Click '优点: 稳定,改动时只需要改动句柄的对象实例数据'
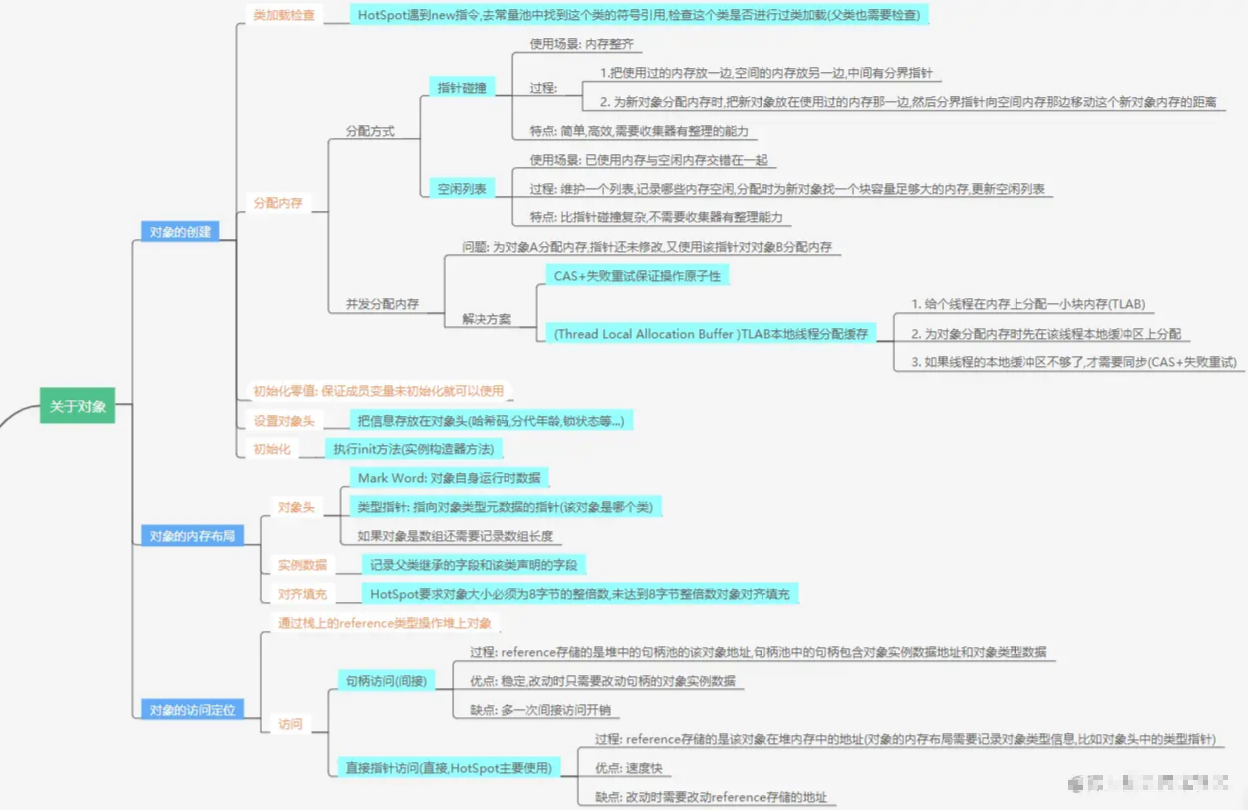 [602, 681]
